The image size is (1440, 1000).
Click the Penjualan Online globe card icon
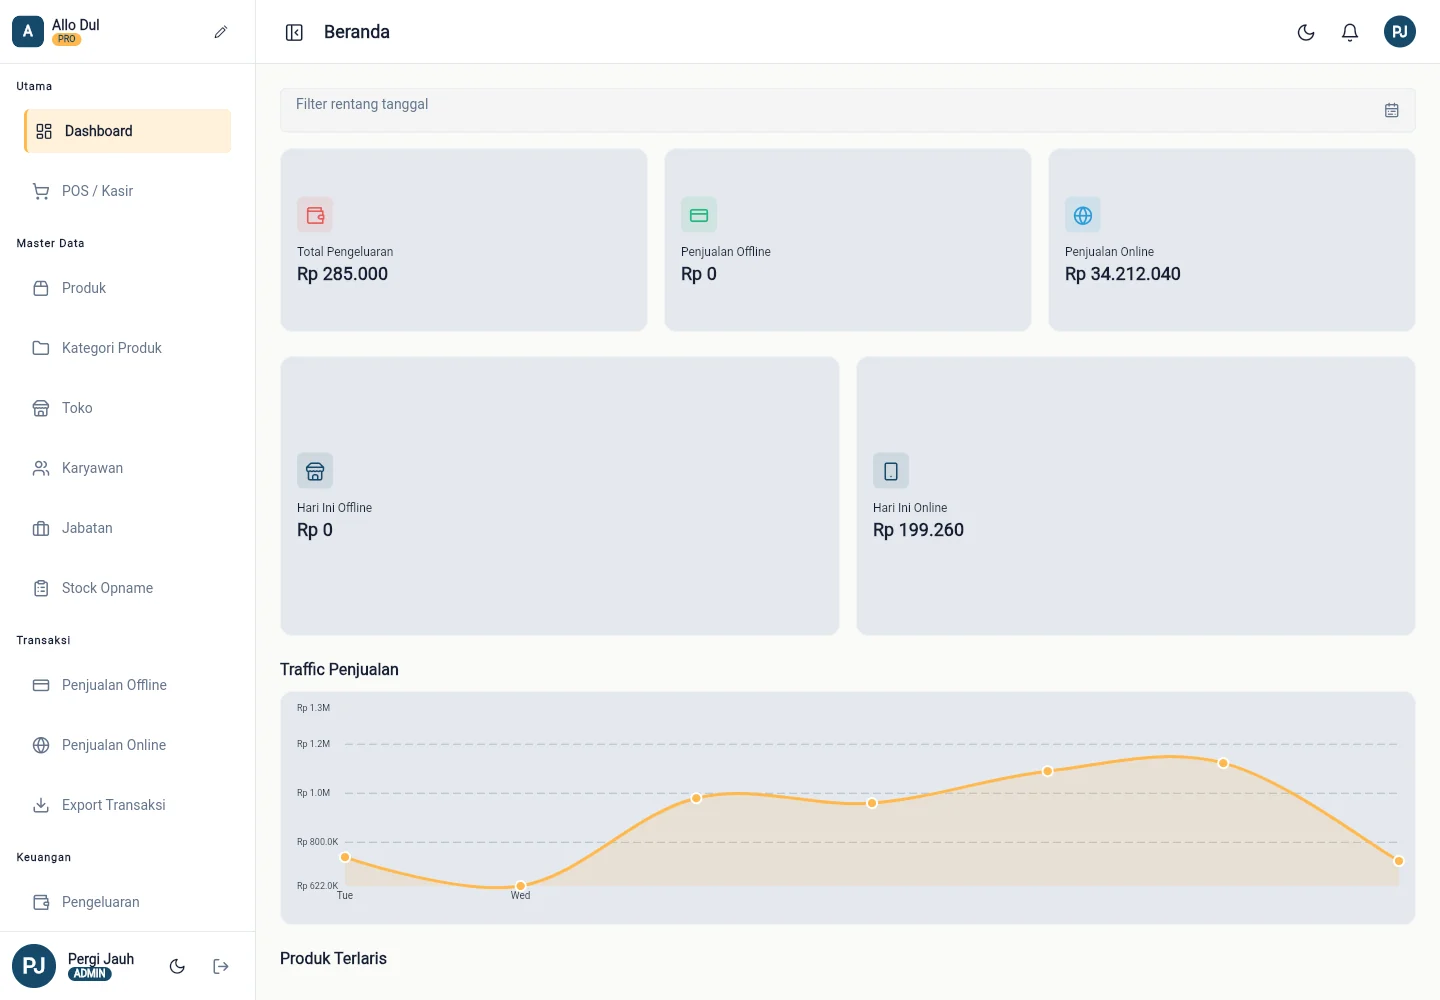coord(1083,215)
